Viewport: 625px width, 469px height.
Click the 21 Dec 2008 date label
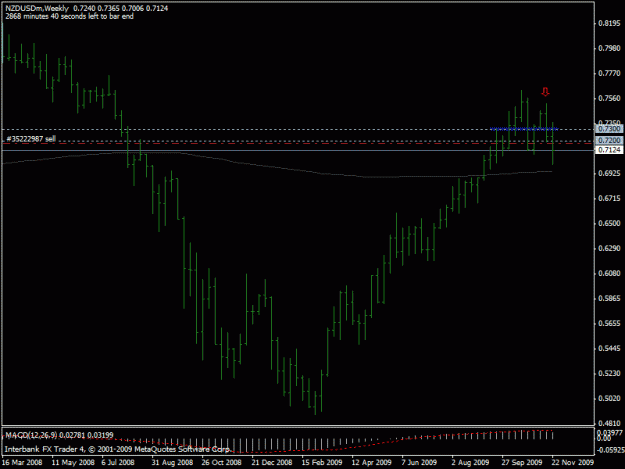click(272, 462)
